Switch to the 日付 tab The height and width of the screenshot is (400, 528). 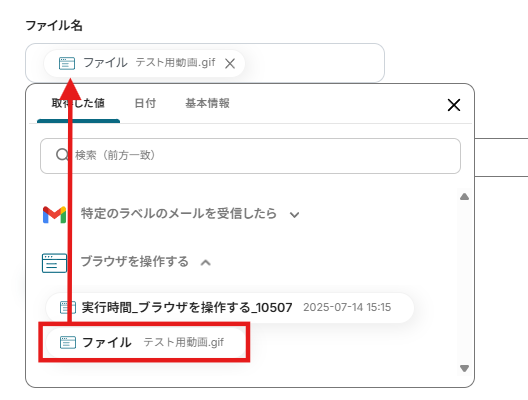tap(145, 103)
